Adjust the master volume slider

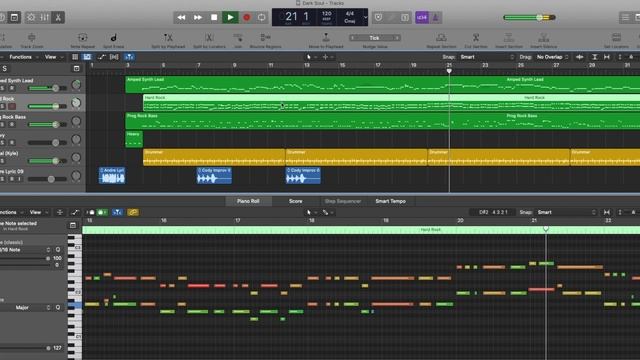point(529,18)
